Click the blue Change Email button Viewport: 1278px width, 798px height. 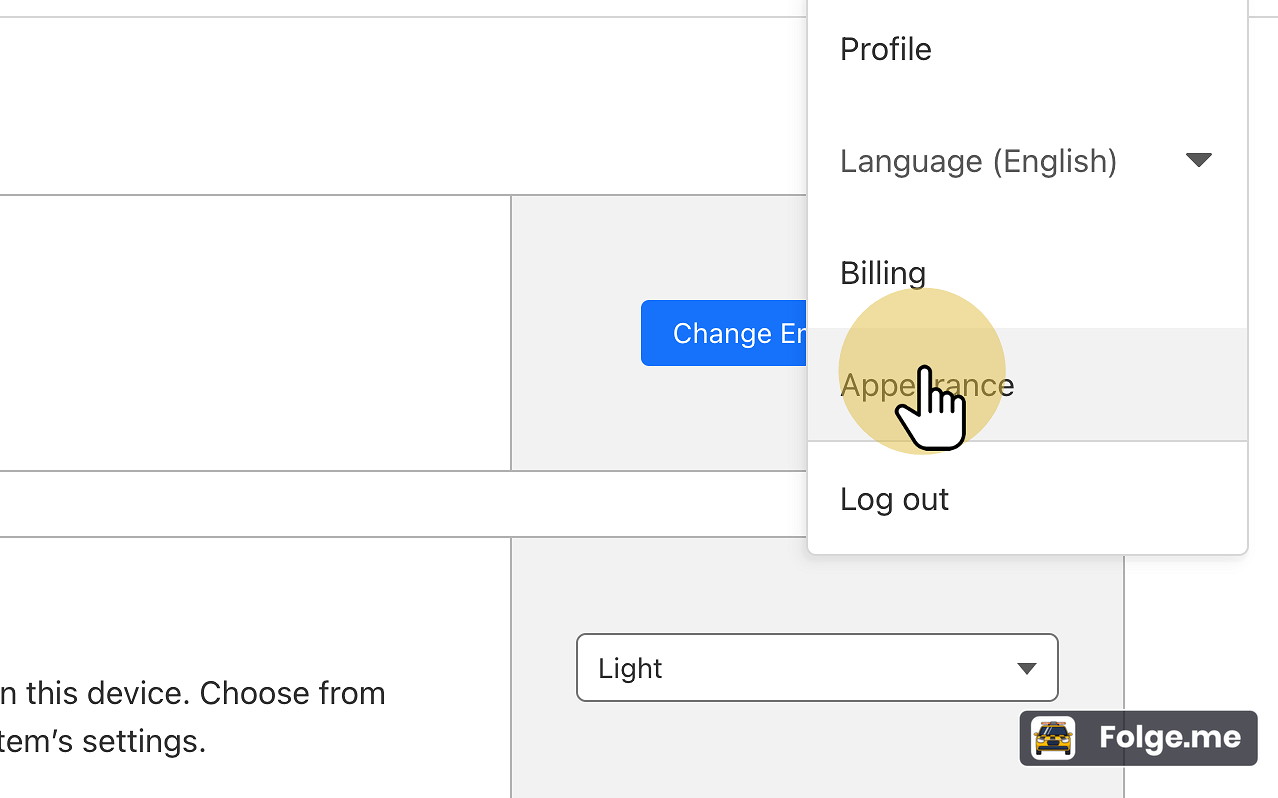724,333
